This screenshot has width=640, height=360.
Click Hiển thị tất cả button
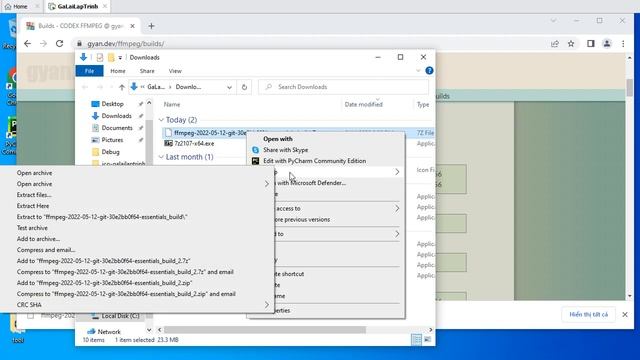click(x=589, y=315)
